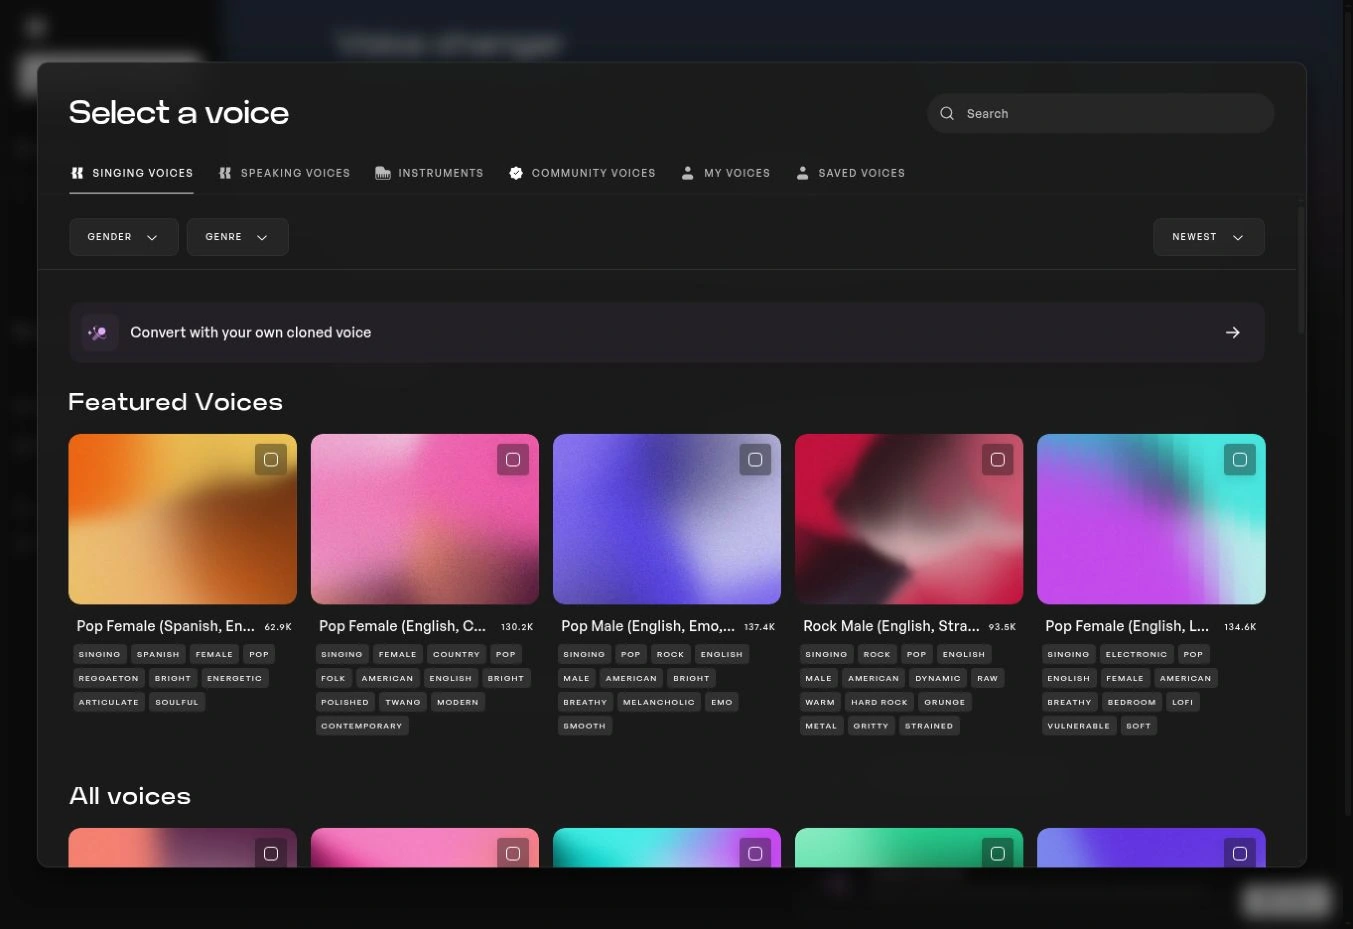Screen dimensions: 1353x929
Task: Go to the Saved Voices tab
Action: (x=851, y=173)
